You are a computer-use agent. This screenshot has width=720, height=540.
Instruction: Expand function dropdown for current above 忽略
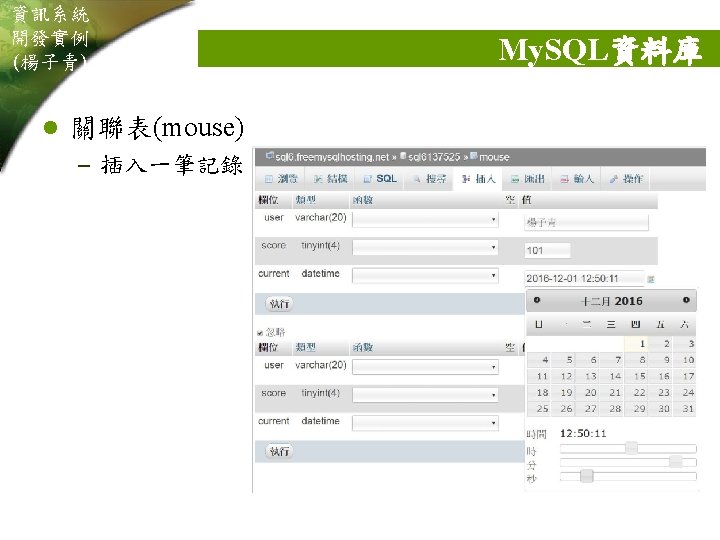(x=425, y=276)
